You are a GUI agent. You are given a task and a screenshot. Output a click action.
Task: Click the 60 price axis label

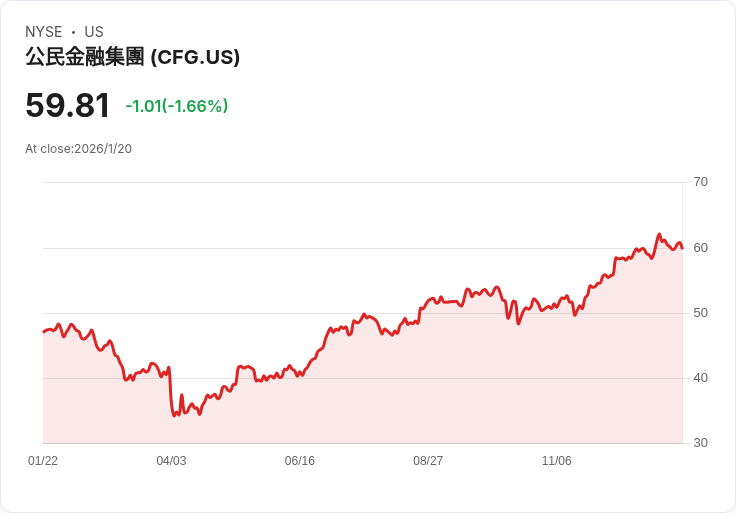701,247
